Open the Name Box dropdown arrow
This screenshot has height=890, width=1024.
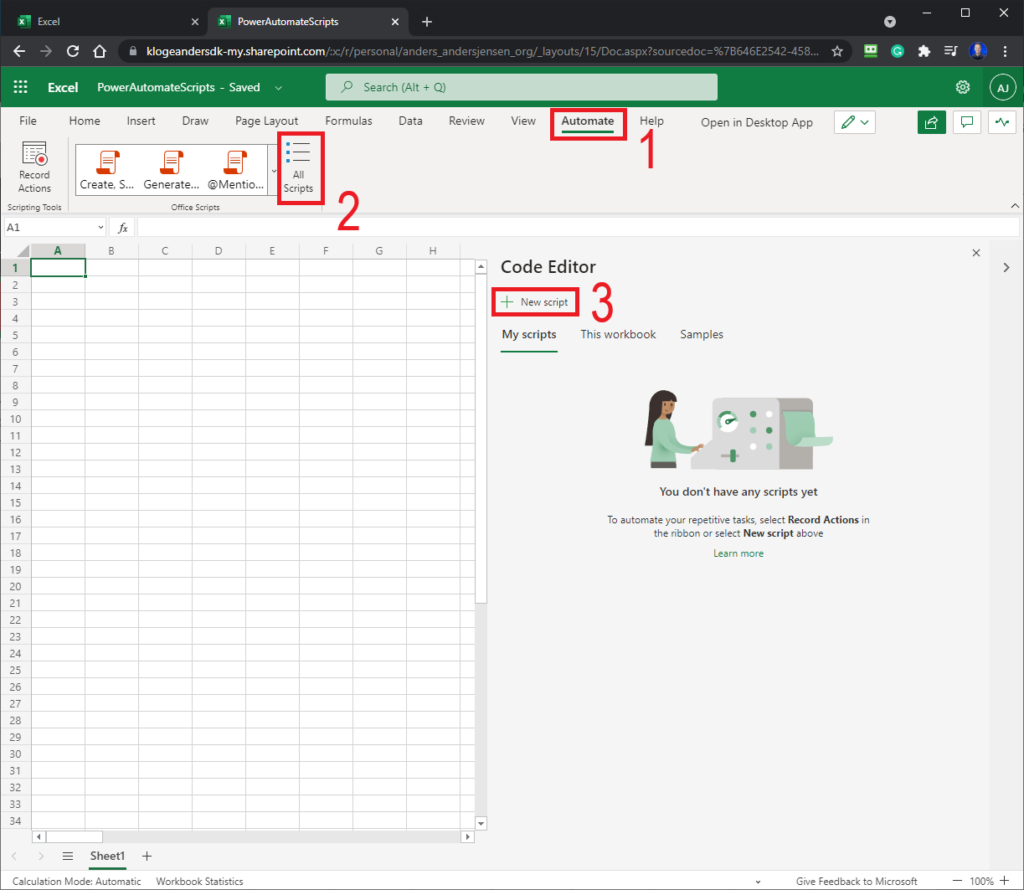click(x=100, y=227)
